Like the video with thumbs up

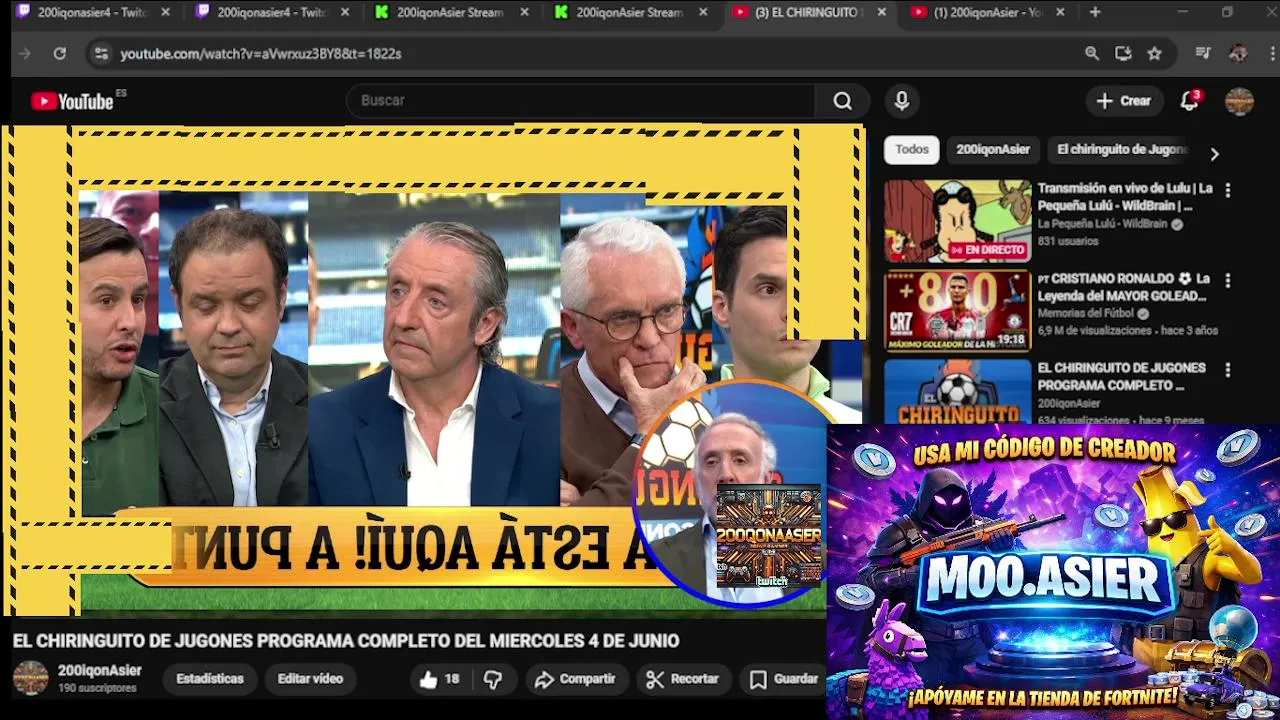point(439,679)
